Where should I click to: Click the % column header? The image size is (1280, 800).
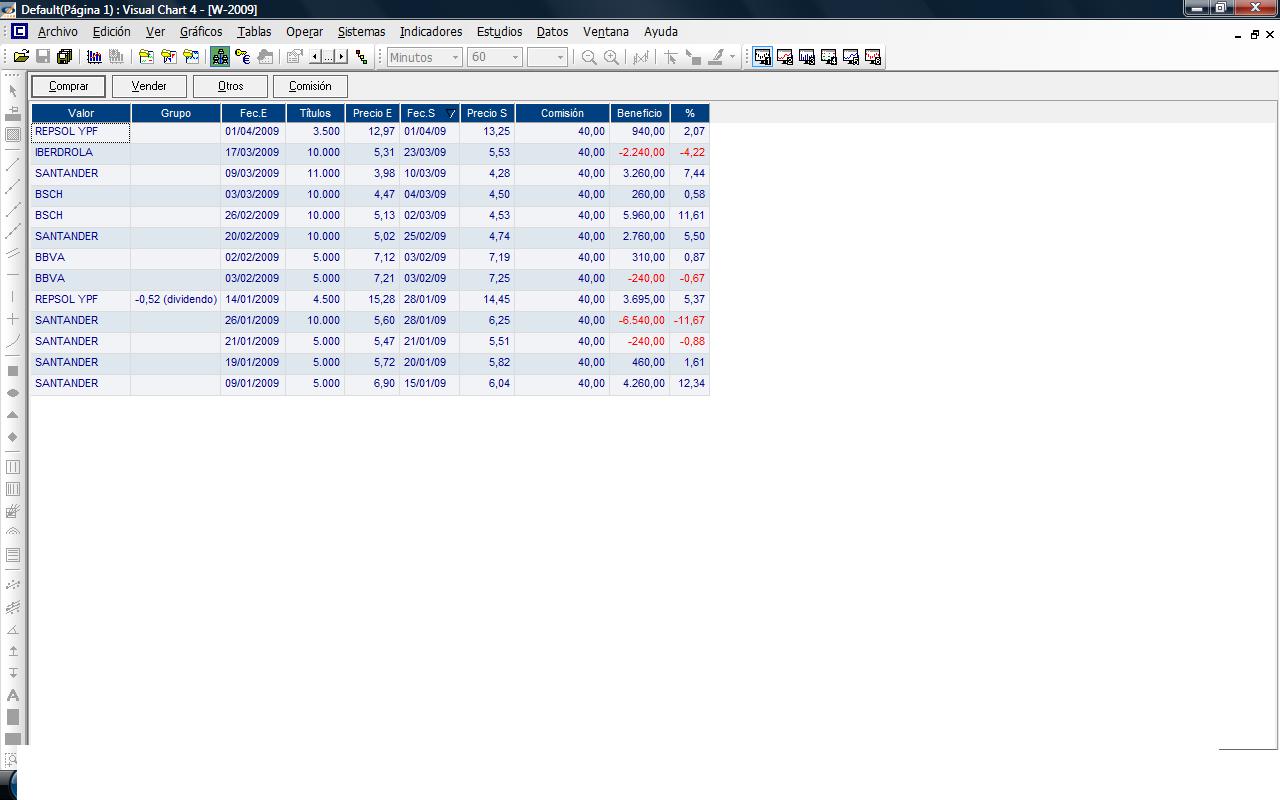pos(690,113)
